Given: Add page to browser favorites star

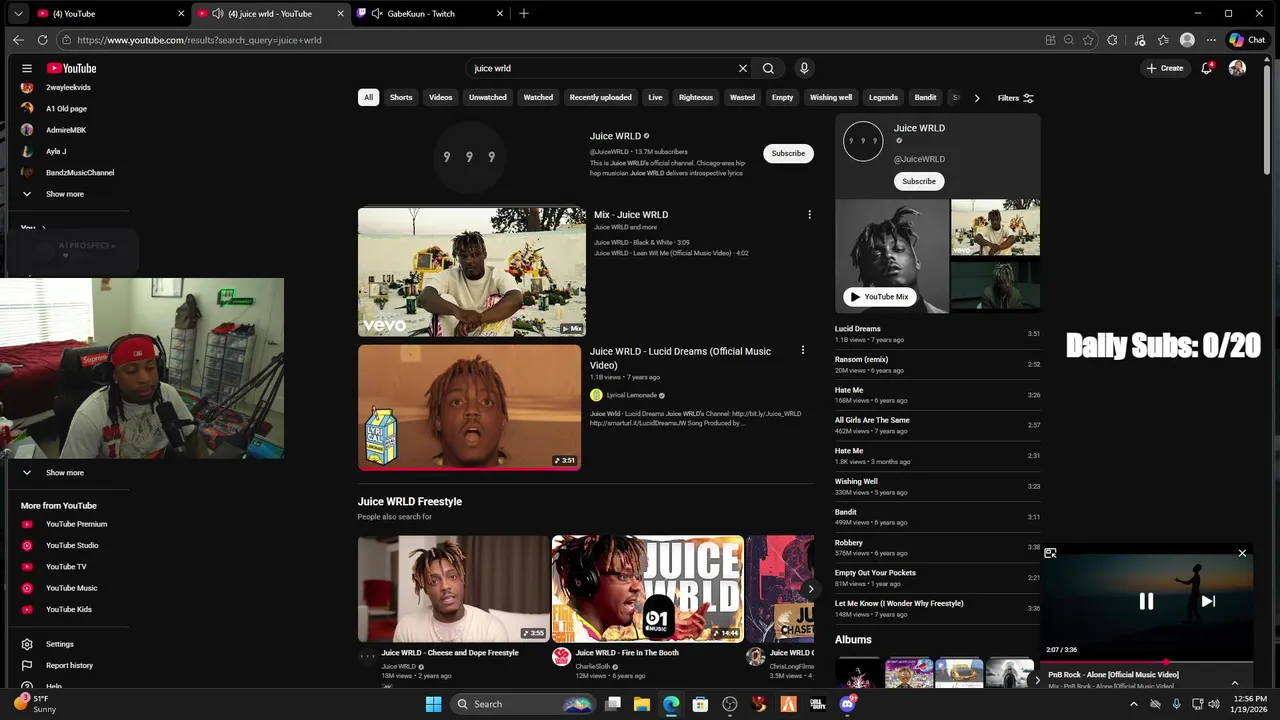Looking at the screenshot, I should [x=1088, y=40].
